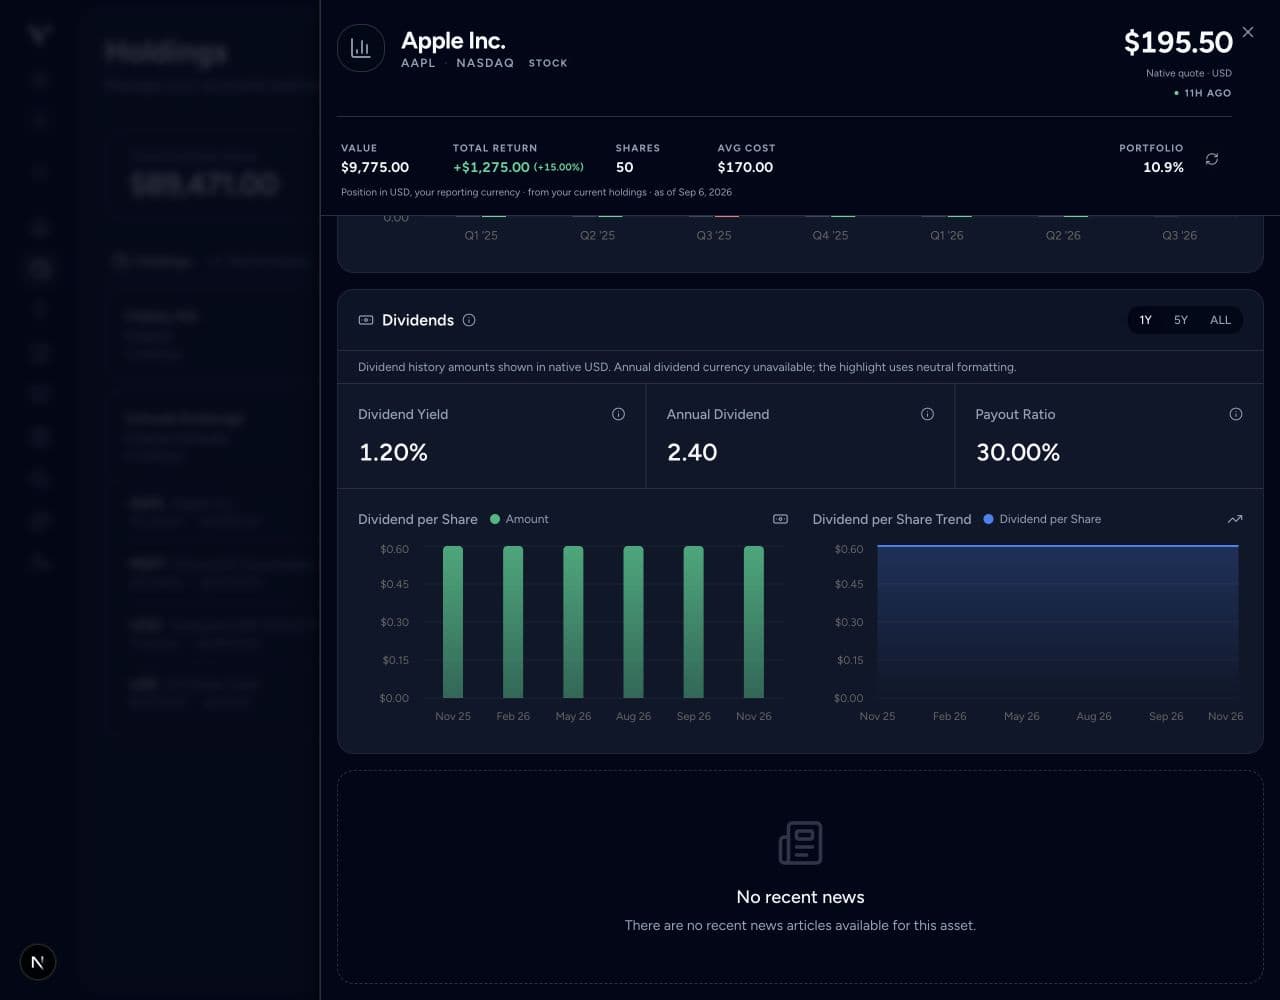Image resolution: width=1280 pixels, height=1000 pixels.
Task: Click the NASDAQ exchange label
Action: (x=485, y=63)
